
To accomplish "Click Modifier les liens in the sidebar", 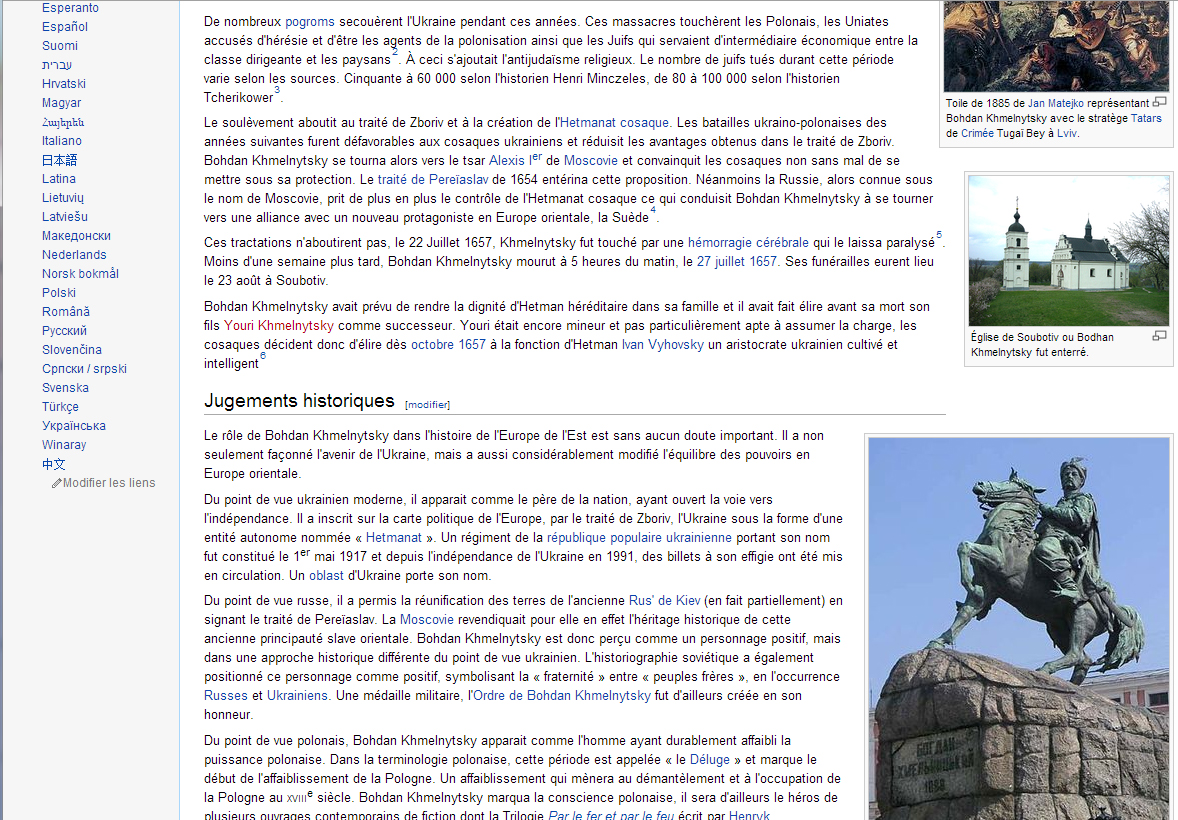I will (x=109, y=483).
